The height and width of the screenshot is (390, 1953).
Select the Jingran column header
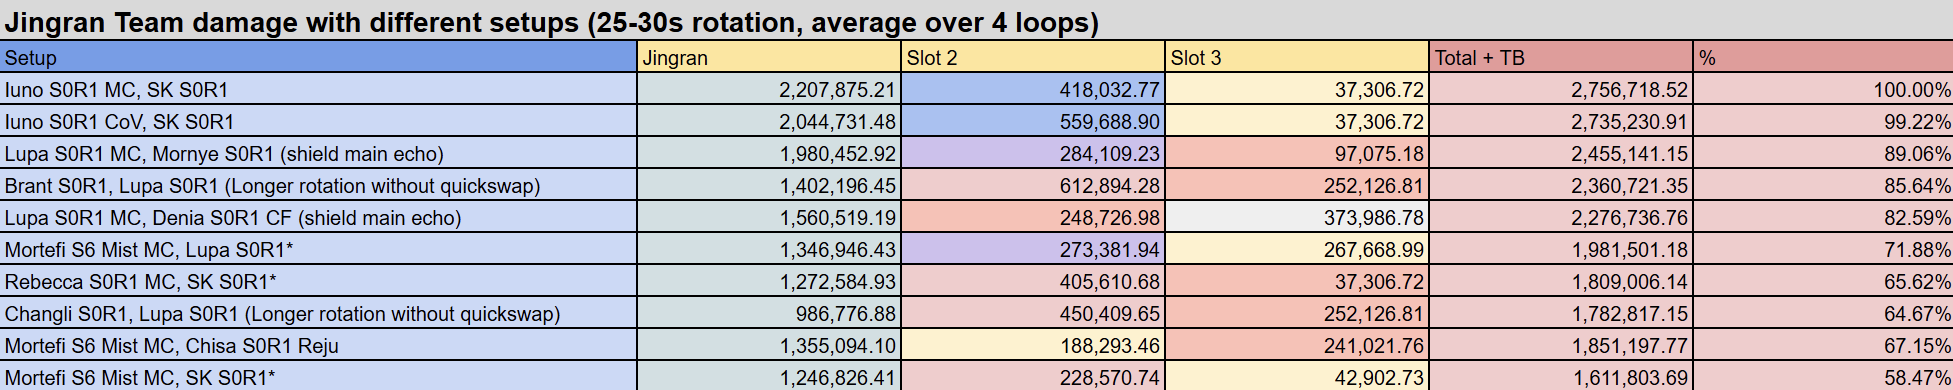coord(769,57)
